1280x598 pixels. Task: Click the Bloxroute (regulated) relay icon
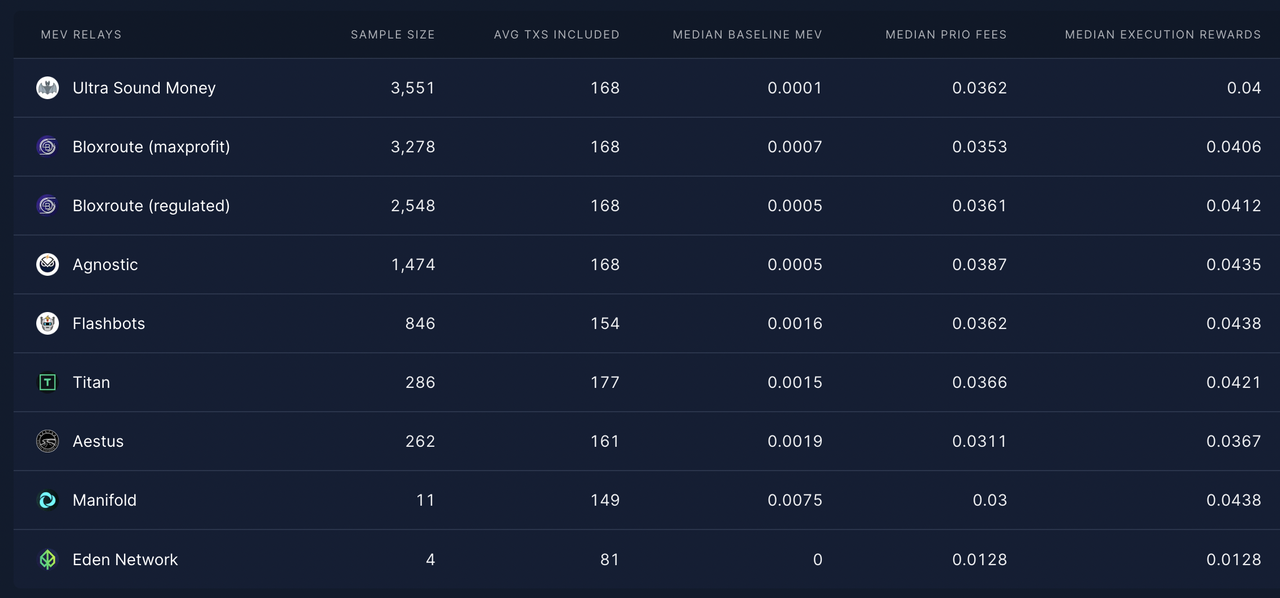coord(47,206)
